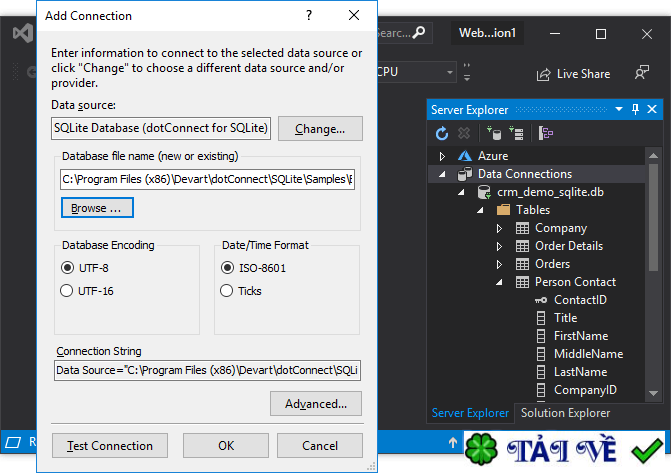Click the Connect to Database icon
This screenshot has height=473, width=671.
pos(494,134)
